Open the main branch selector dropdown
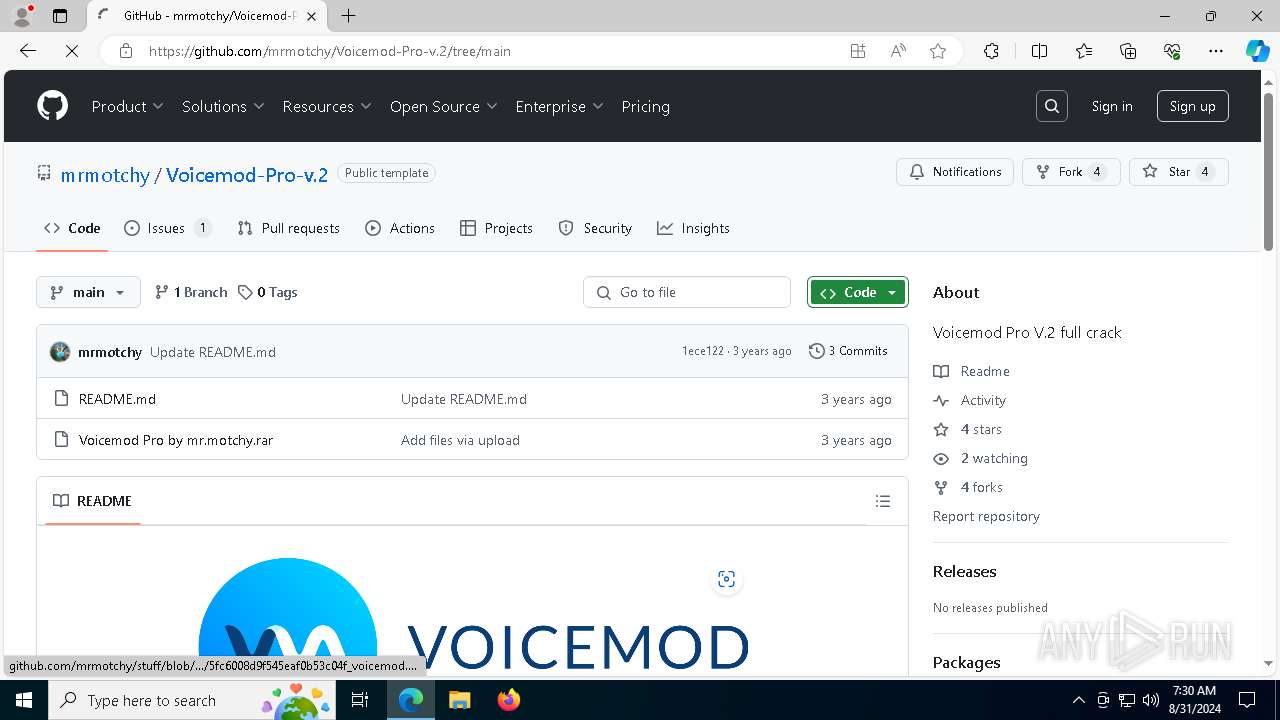1280x720 pixels. coord(89,292)
